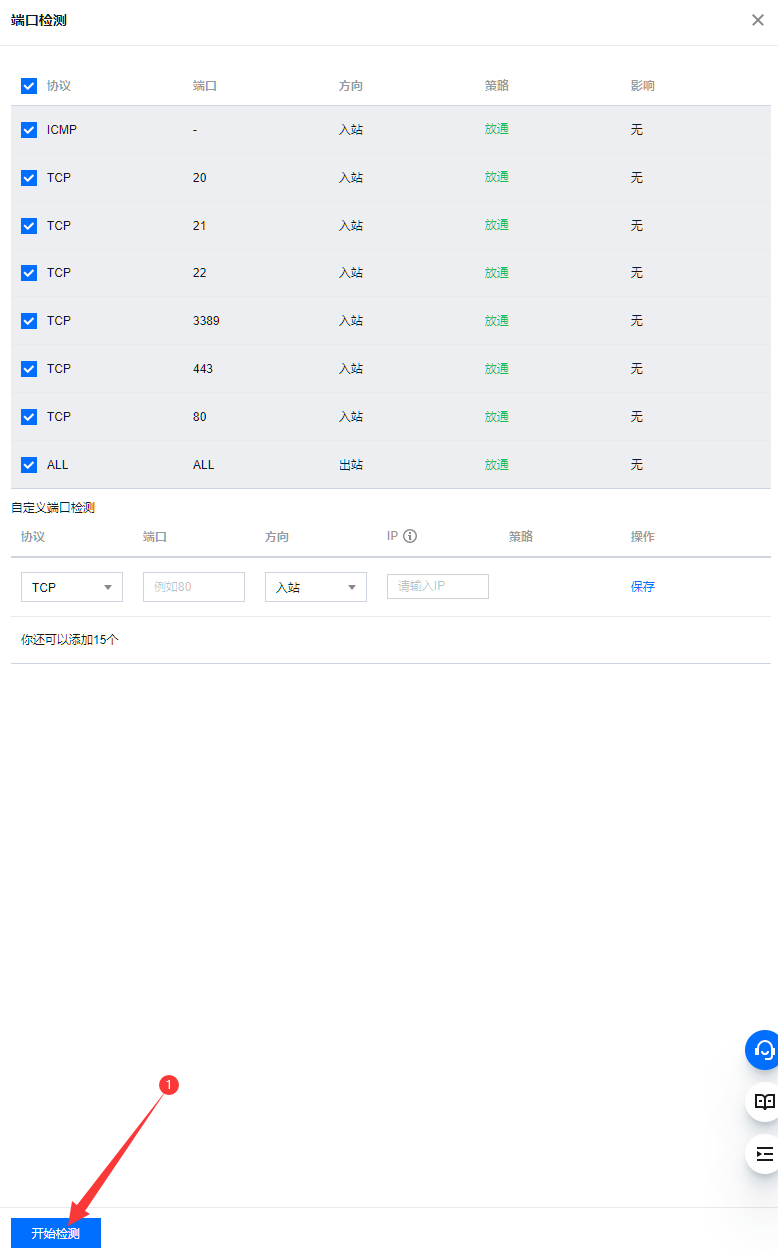Click the port value 22
778x1250 pixels.
pos(200,273)
